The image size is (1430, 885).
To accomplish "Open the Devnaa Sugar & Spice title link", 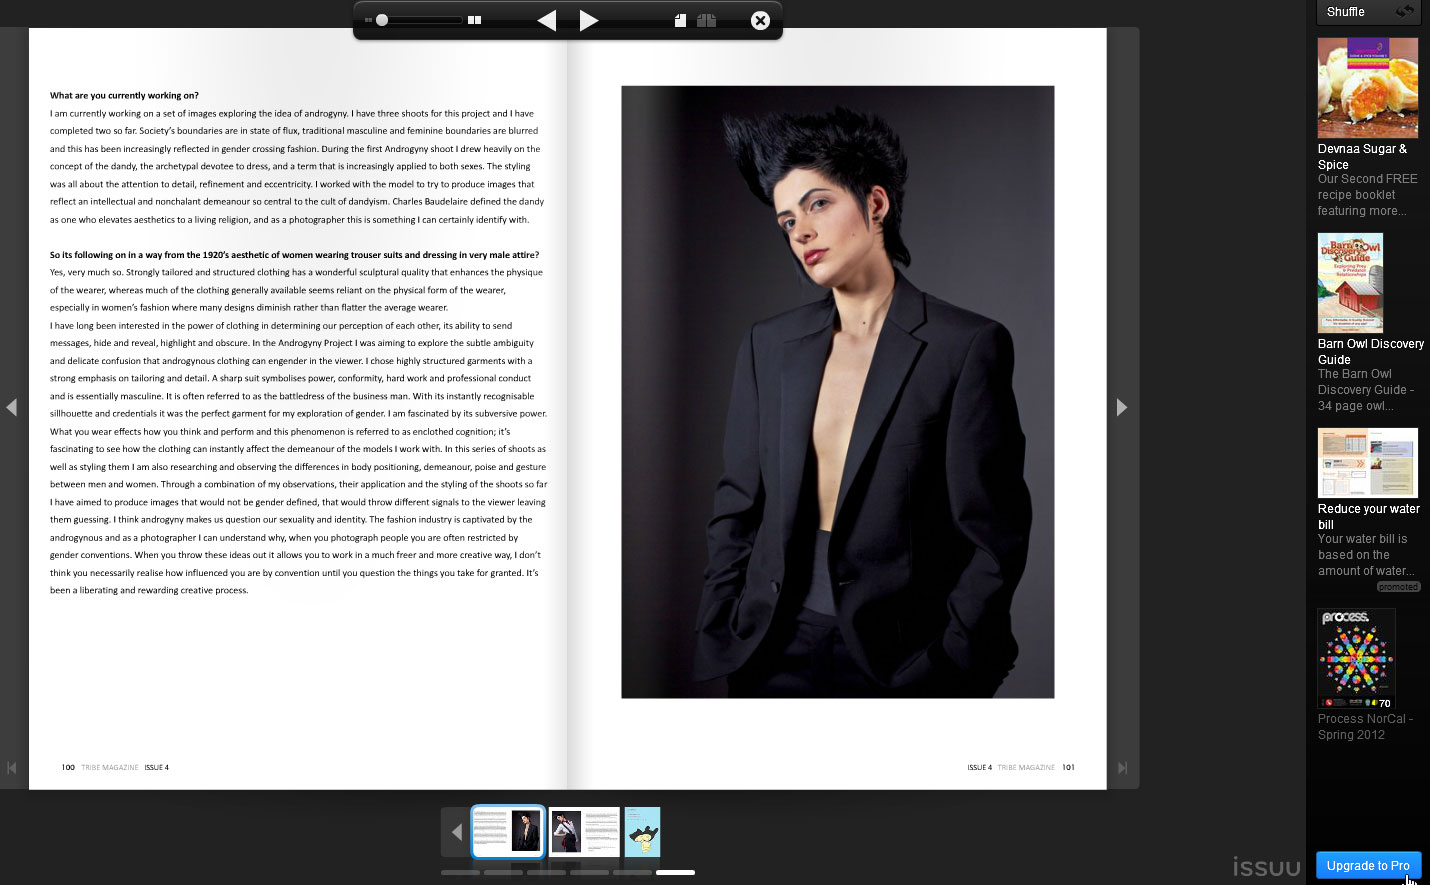I will (1362, 157).
